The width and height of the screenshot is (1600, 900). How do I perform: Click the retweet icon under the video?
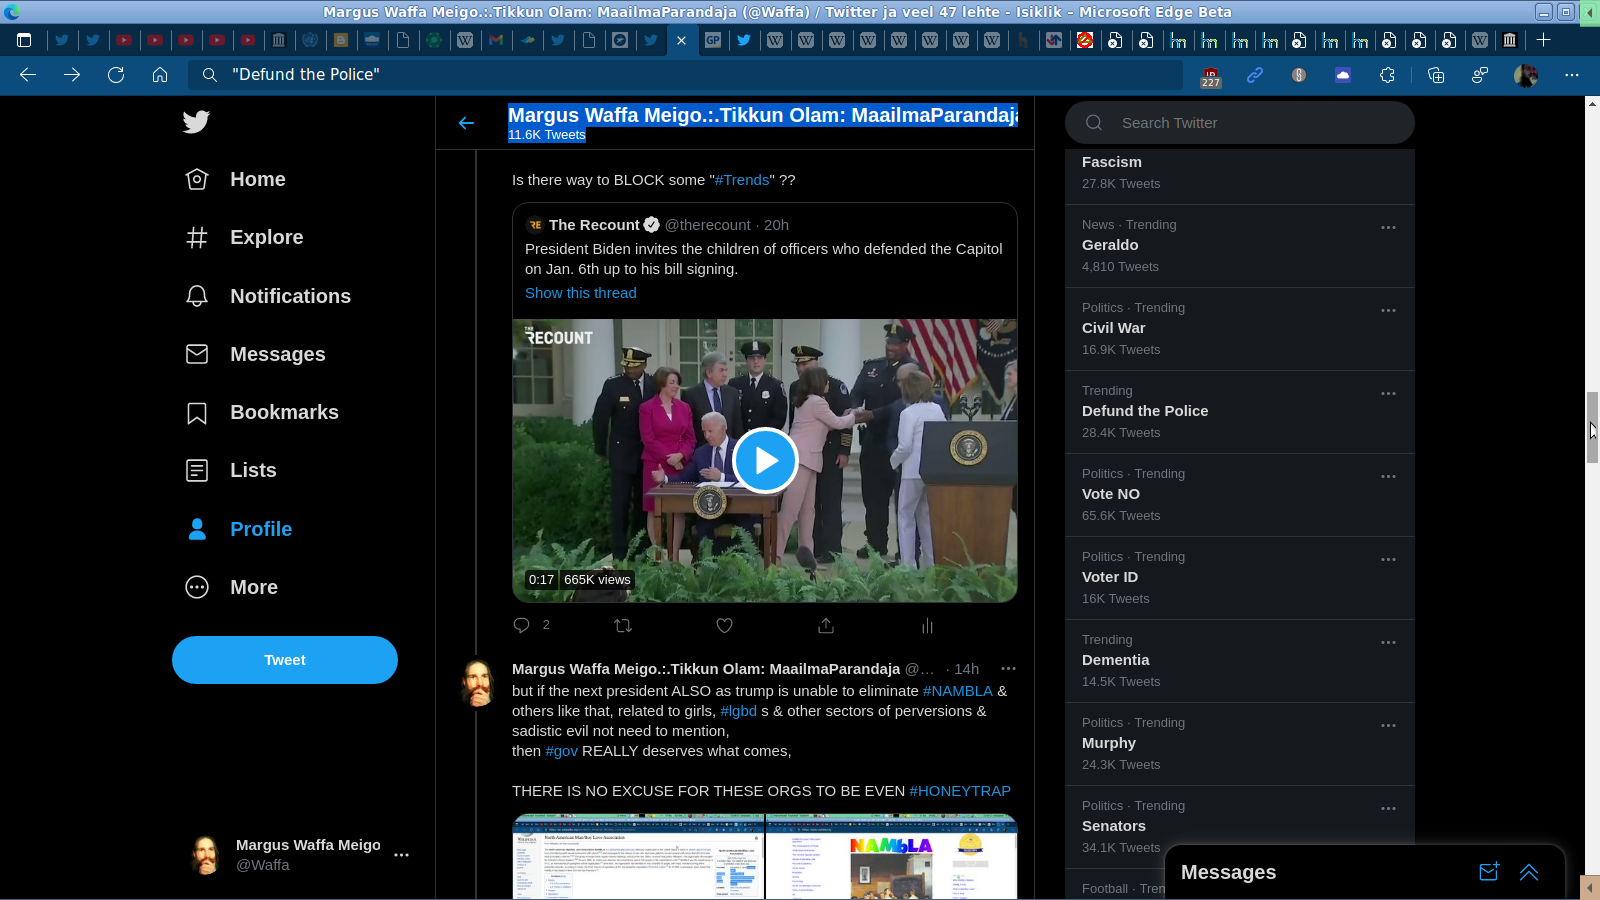click(x=623, y=626)
